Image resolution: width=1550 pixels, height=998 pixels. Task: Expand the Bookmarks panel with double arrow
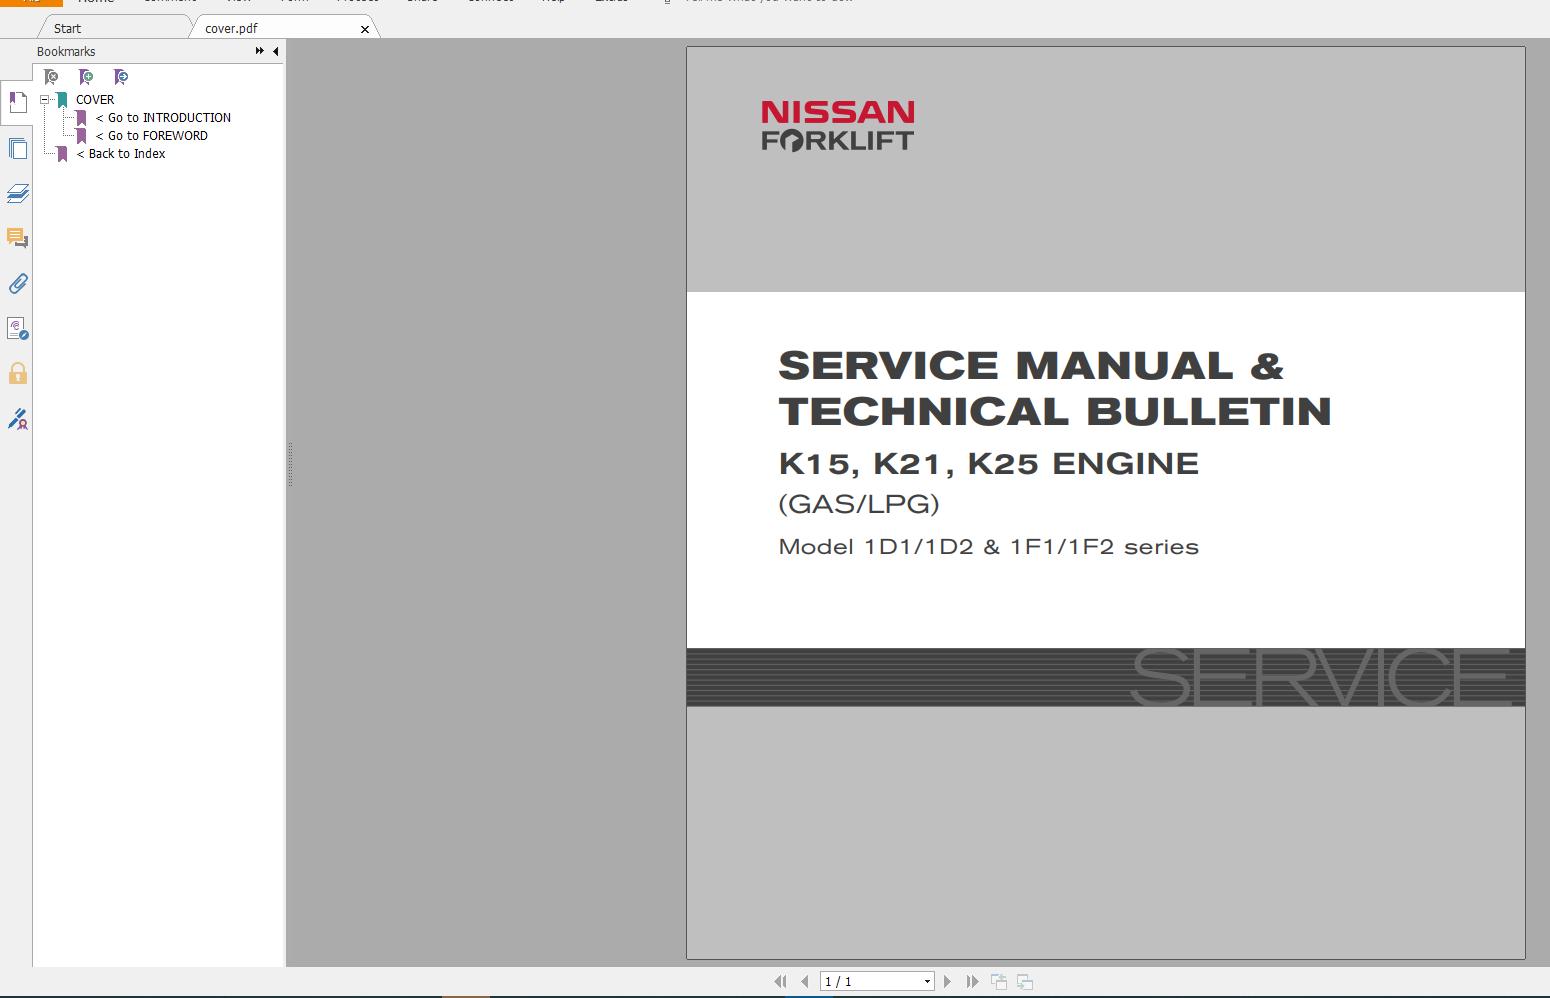point(260,51)
